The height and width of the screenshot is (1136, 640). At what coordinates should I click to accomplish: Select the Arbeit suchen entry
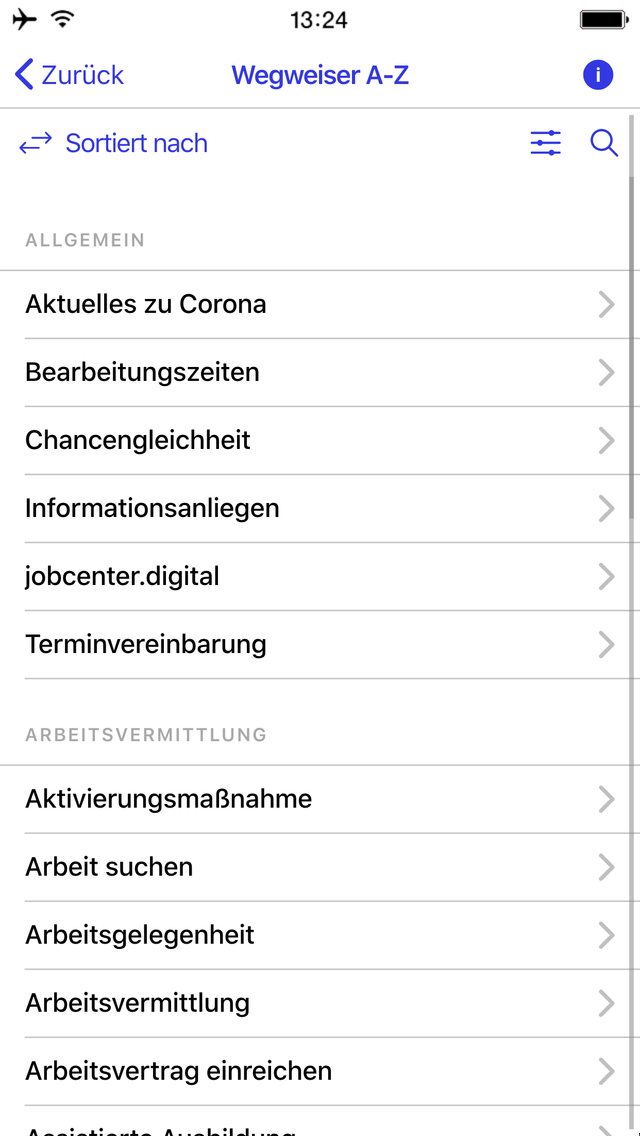coord(320,867)
